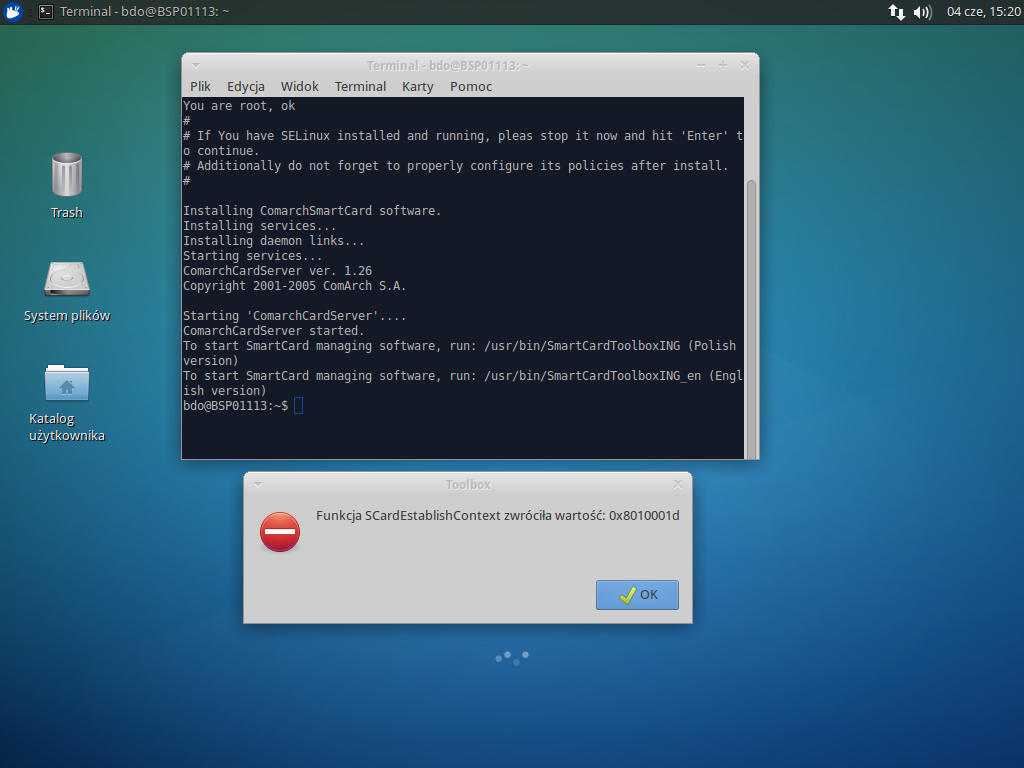1024x768 pixels.
Task: Open the Karty menu in Terminal
Action: (417, 86)
